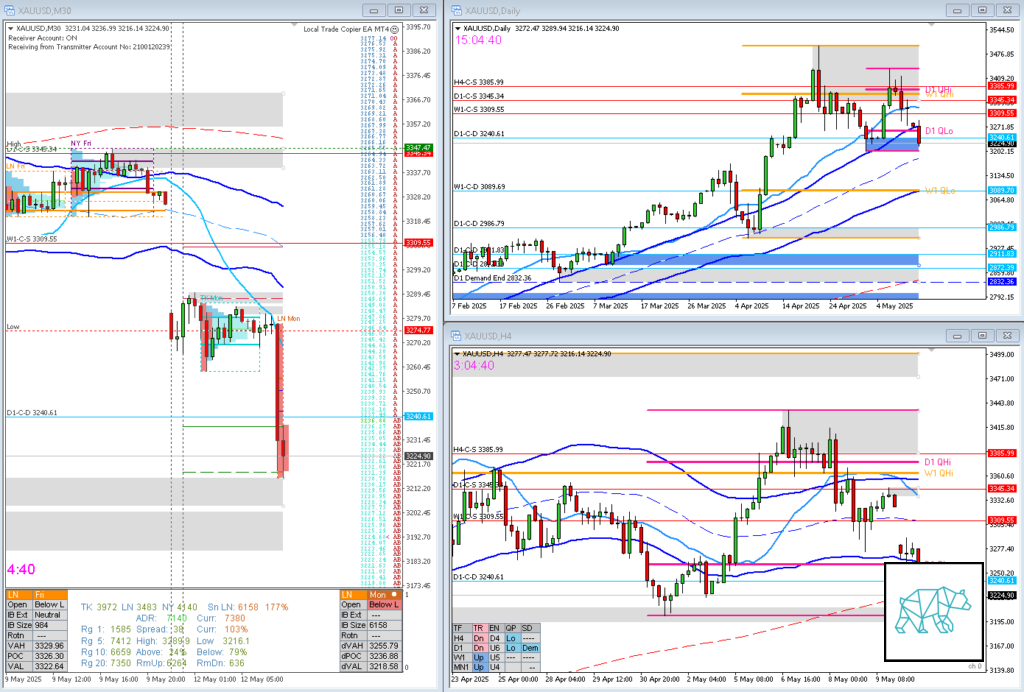Click the 3089.70 price tag on the Daily chart
Viewport: 1024px width, 692px height.
pos(1002,191)
